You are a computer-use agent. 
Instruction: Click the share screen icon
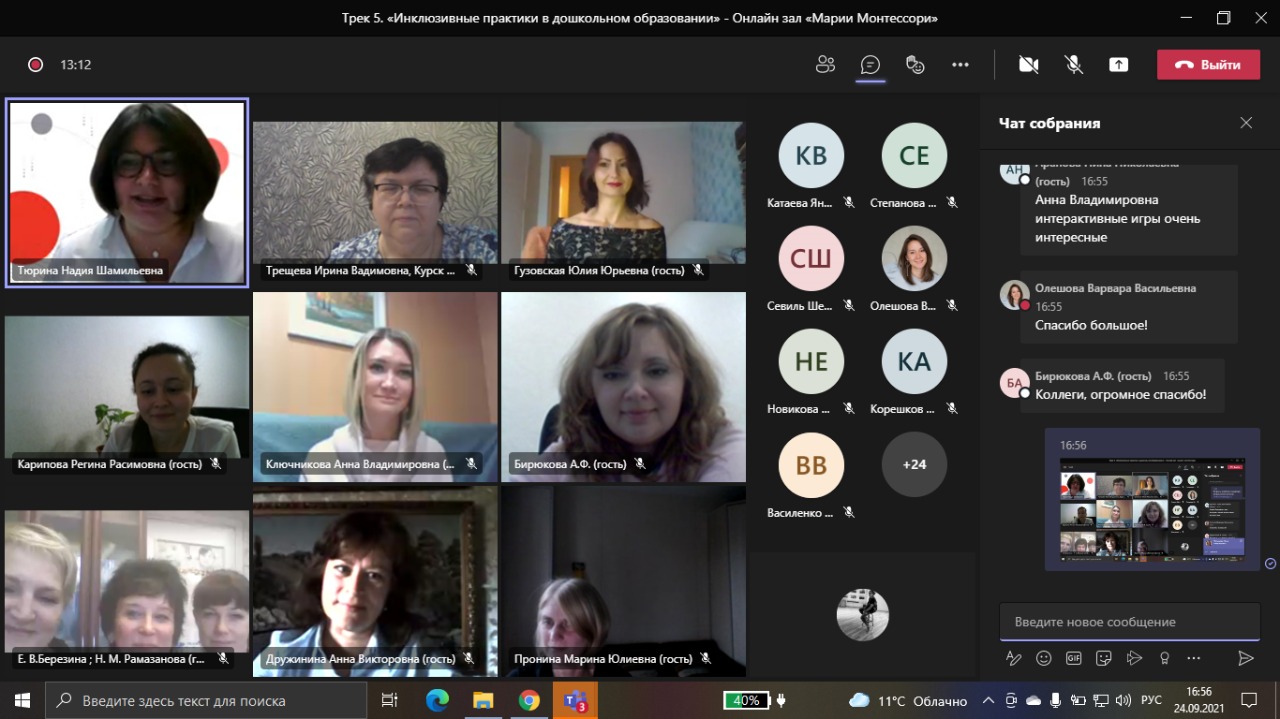pos(1118,65)
